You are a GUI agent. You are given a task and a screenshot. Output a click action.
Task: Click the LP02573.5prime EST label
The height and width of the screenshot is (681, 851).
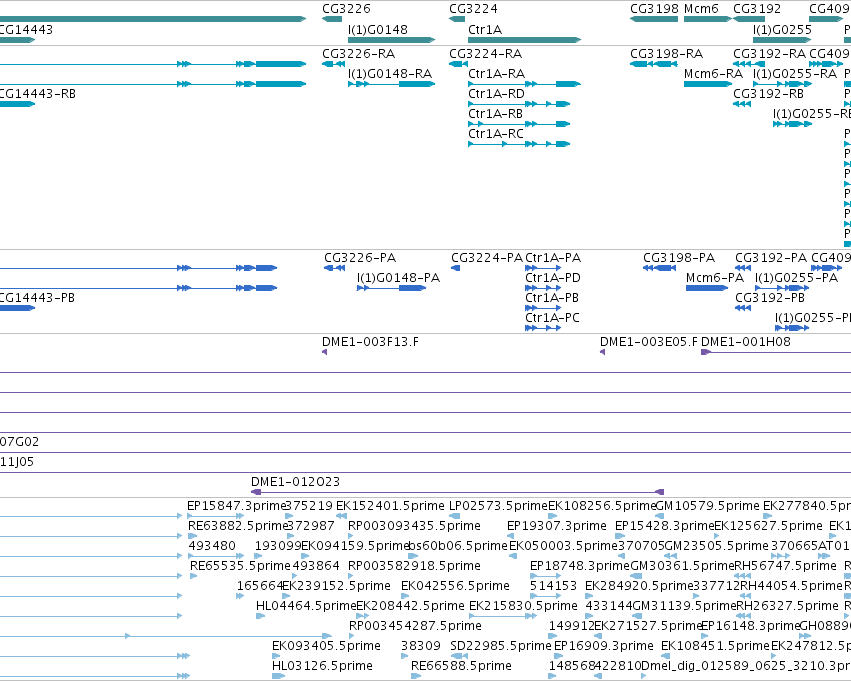[x=499, y=506]
